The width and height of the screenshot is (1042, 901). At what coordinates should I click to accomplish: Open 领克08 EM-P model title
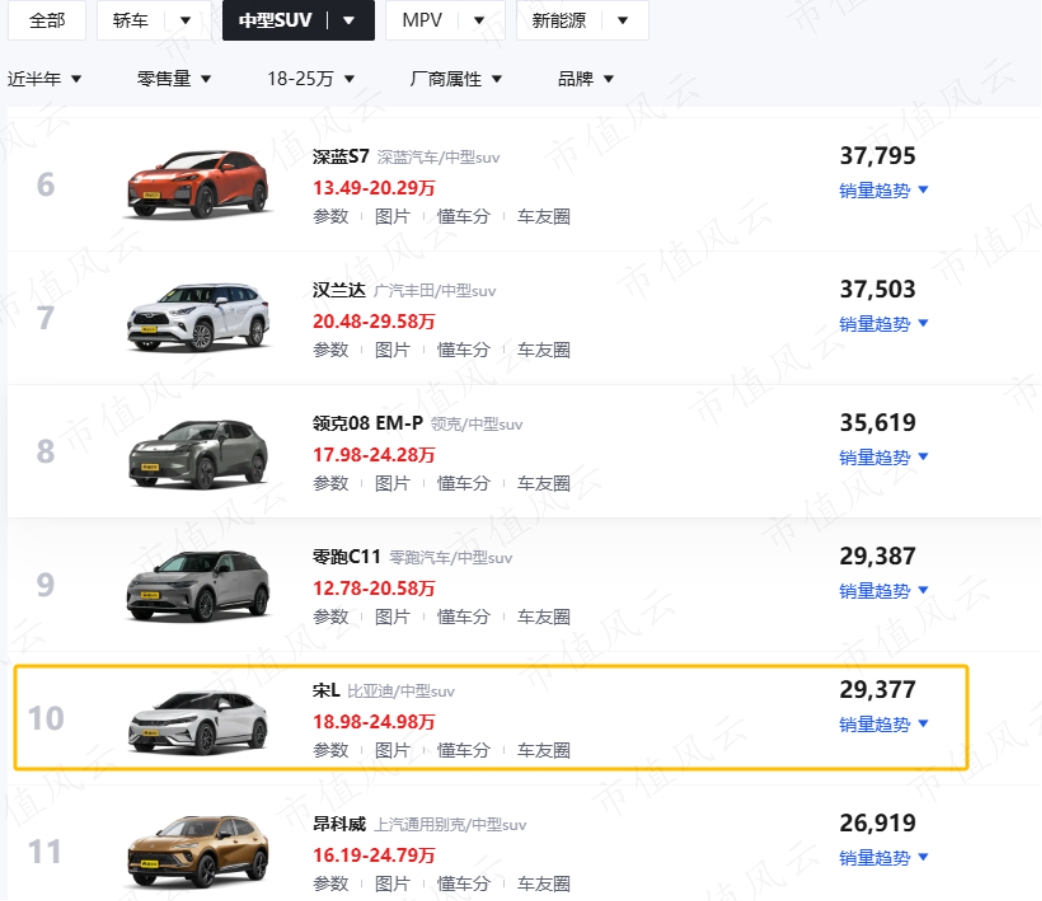point(367,423)
